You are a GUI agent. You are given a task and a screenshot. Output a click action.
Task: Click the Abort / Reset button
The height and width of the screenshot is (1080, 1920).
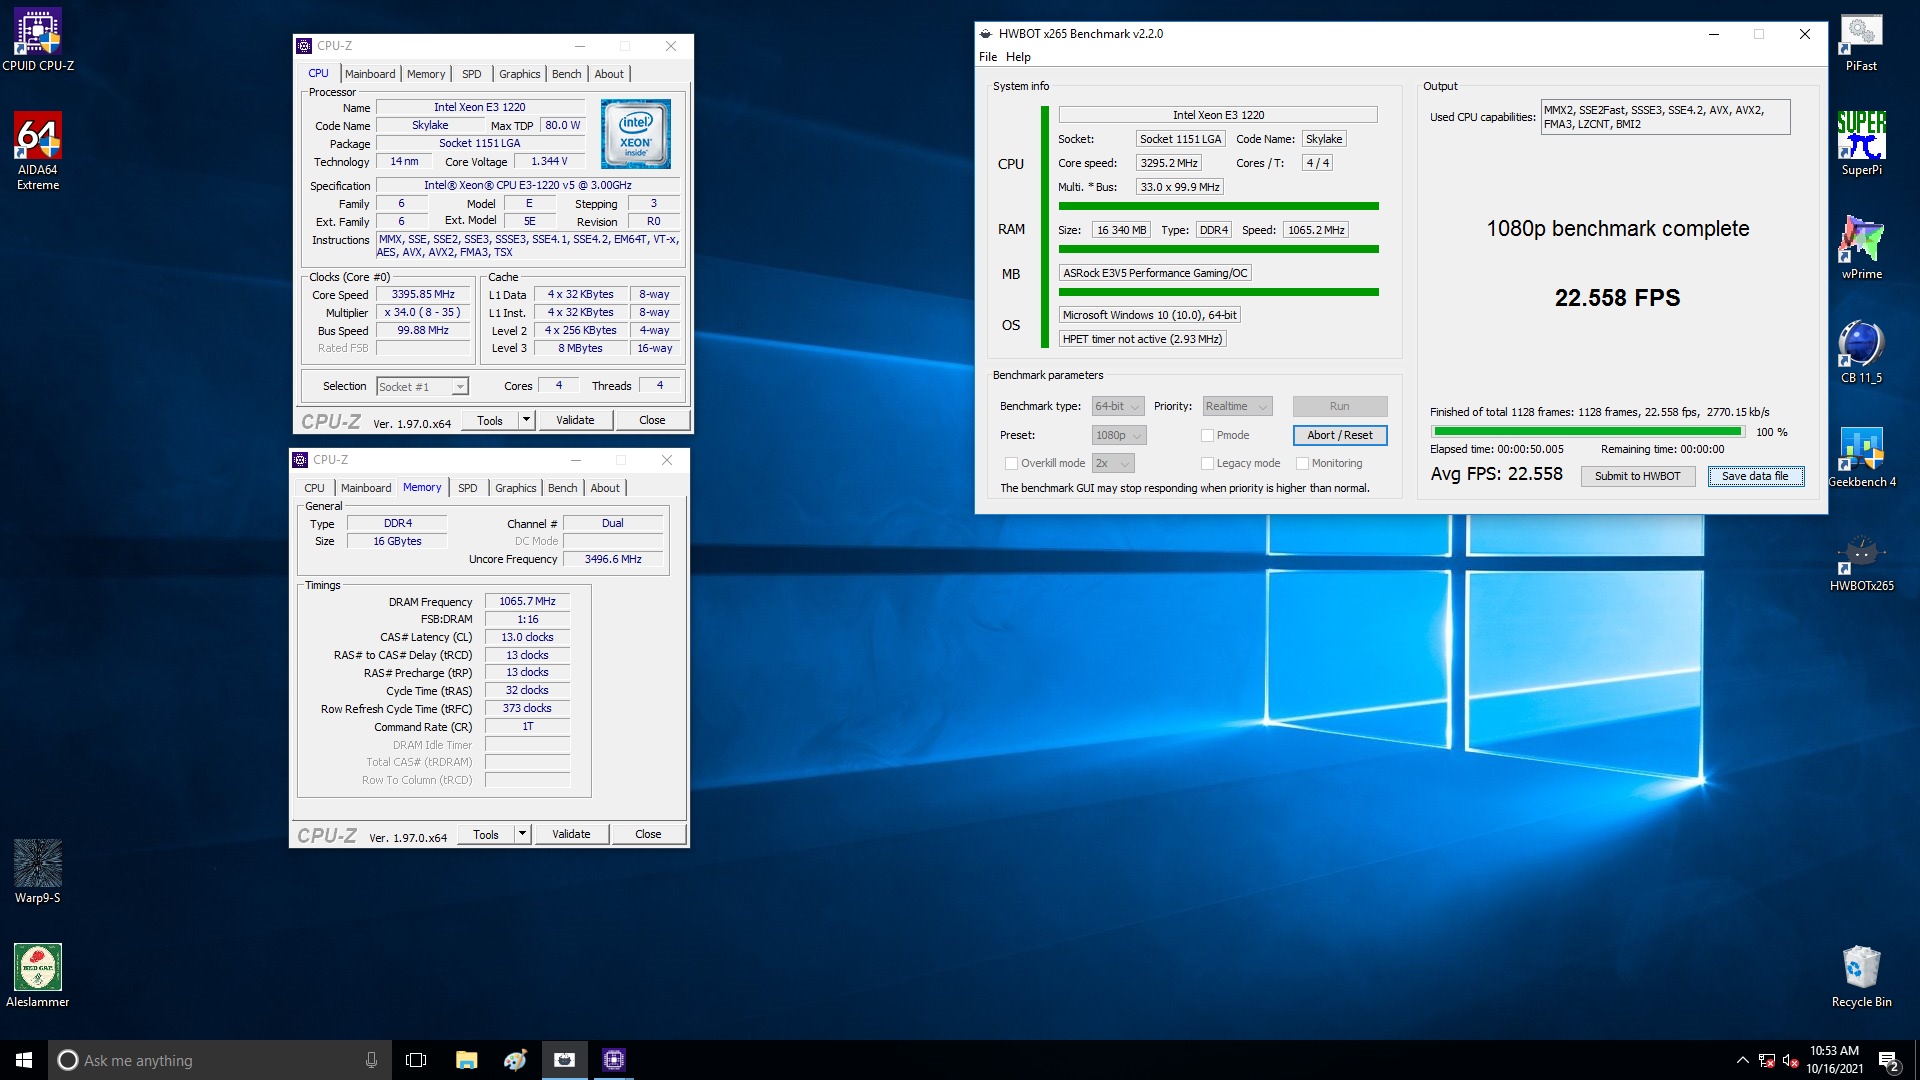click(1340, 435)
